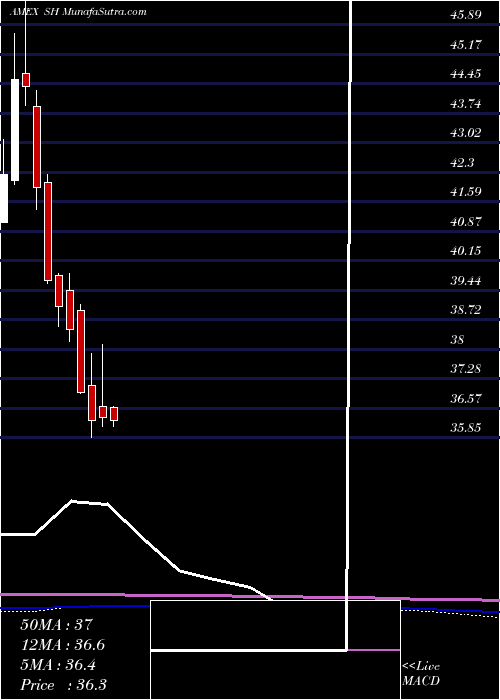Select the 41.59 price axis label
The image size is (500, 700).
pos(466,192)
